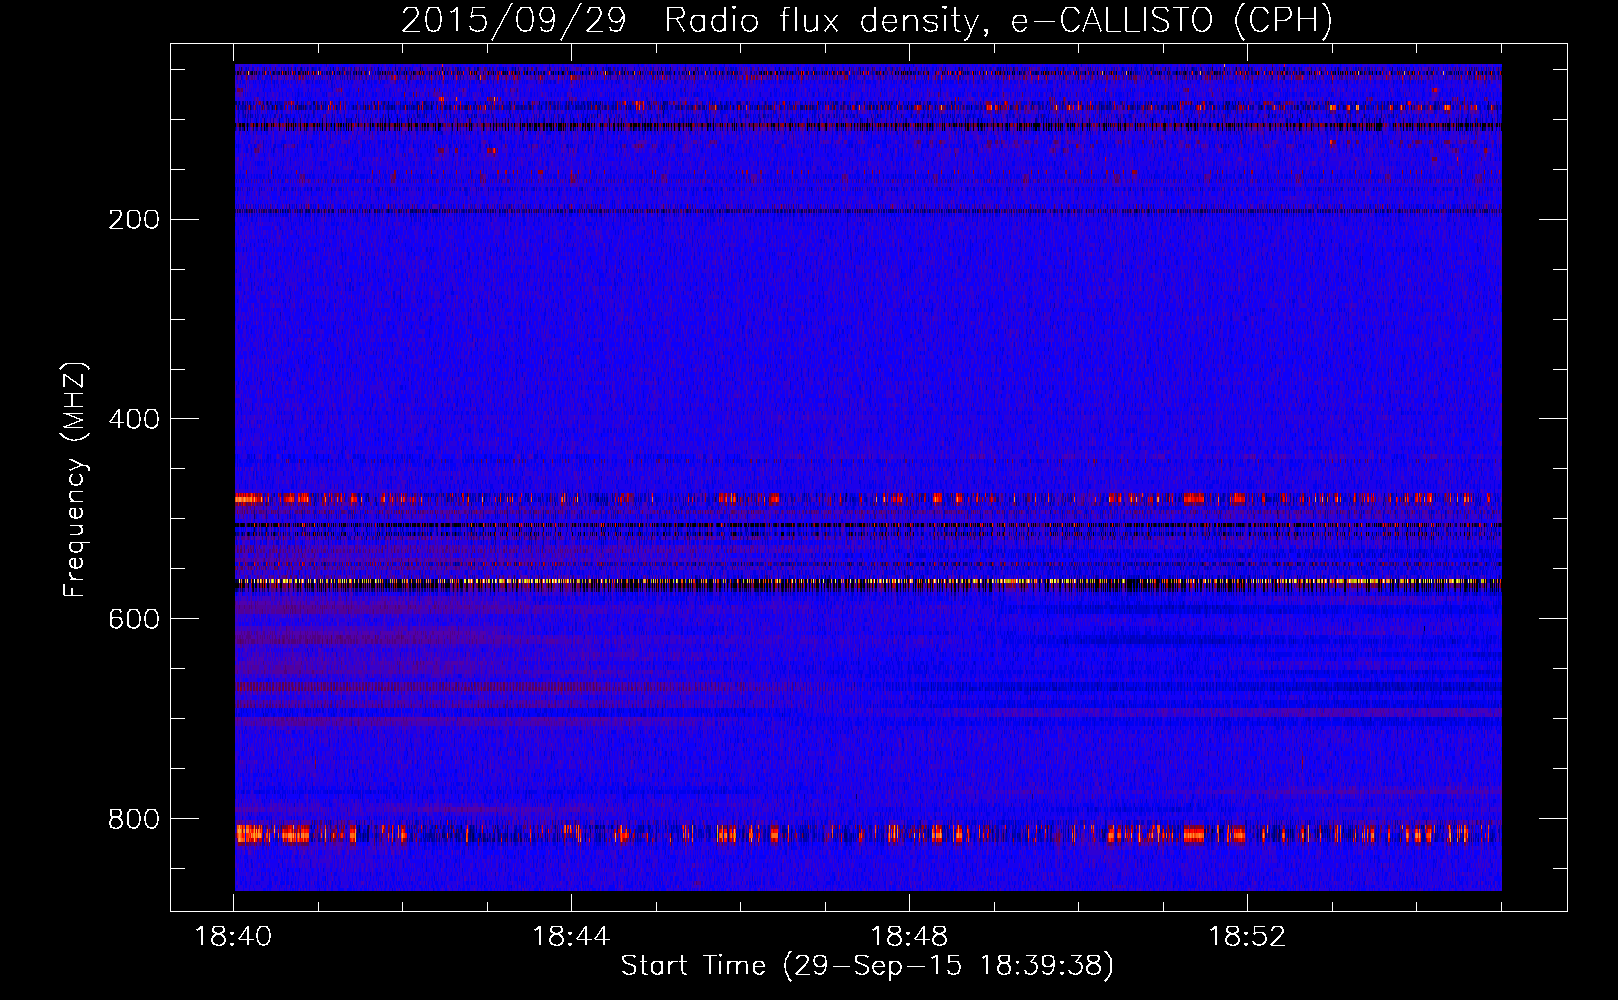Click the "Start Time (29-Sep-15 18:39:38)" axis label

[x=867, y=966]
